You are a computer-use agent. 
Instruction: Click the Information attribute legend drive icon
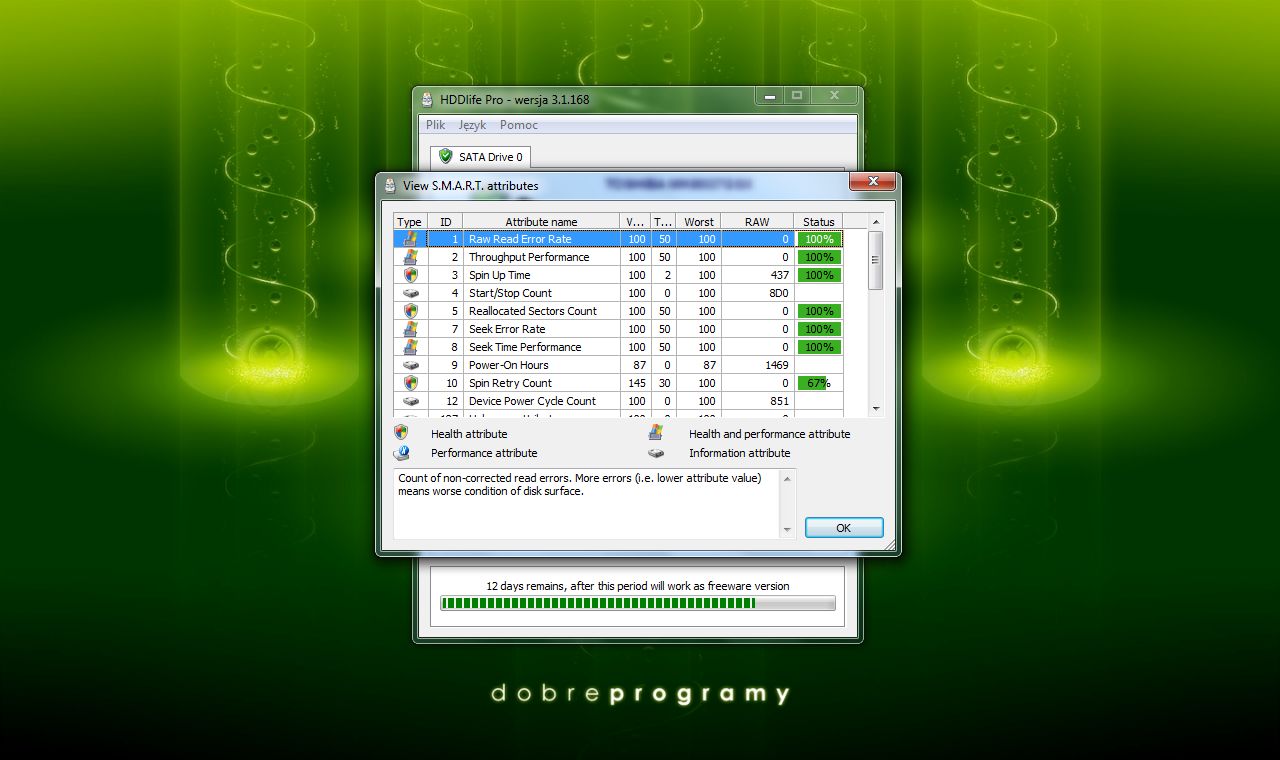[656, 452]
